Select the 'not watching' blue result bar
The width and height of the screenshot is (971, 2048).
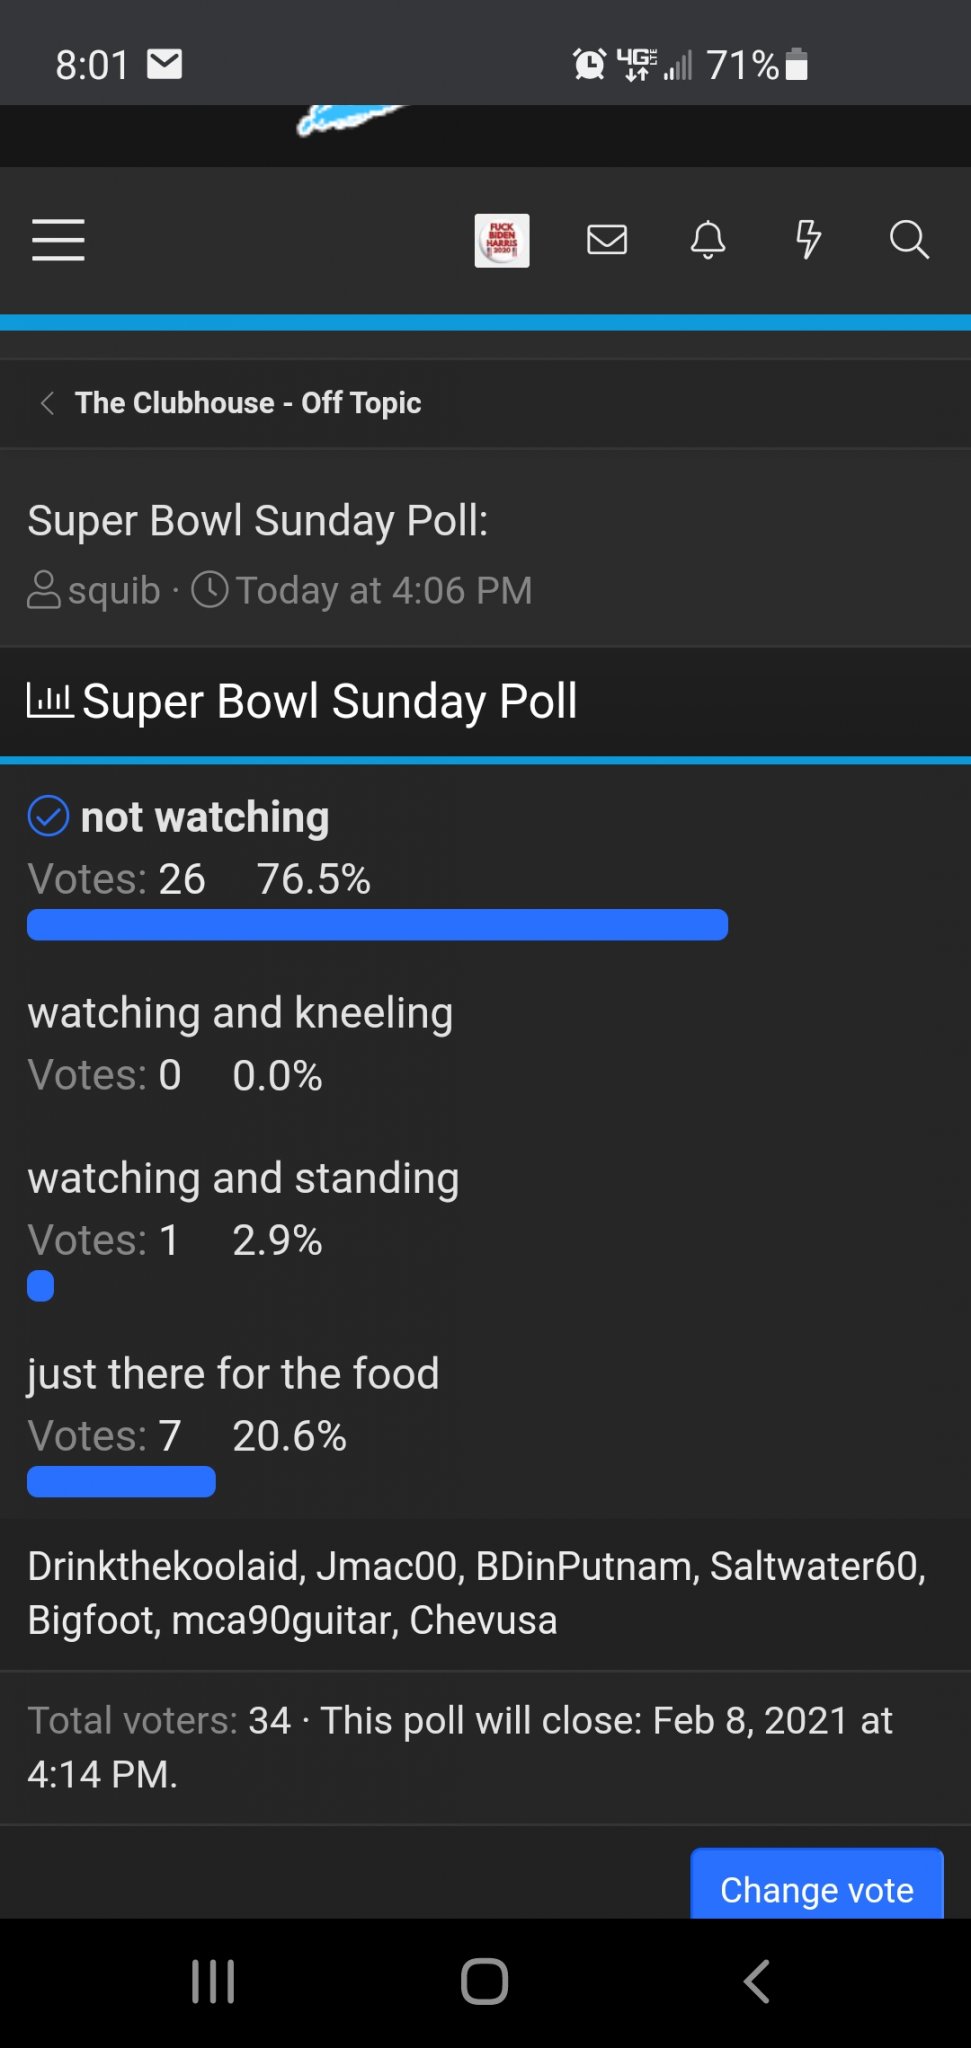pyautogui.click(x=377, y=925)
